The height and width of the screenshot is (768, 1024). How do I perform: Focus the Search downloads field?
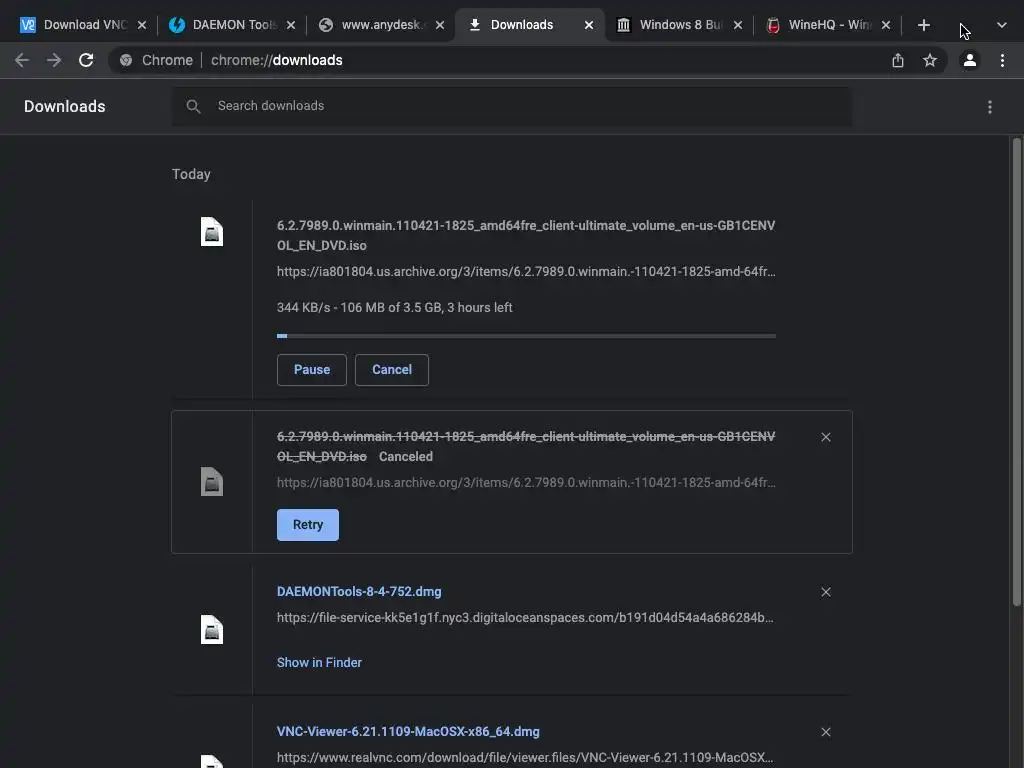pyautogui.click(x=512, y=106)
